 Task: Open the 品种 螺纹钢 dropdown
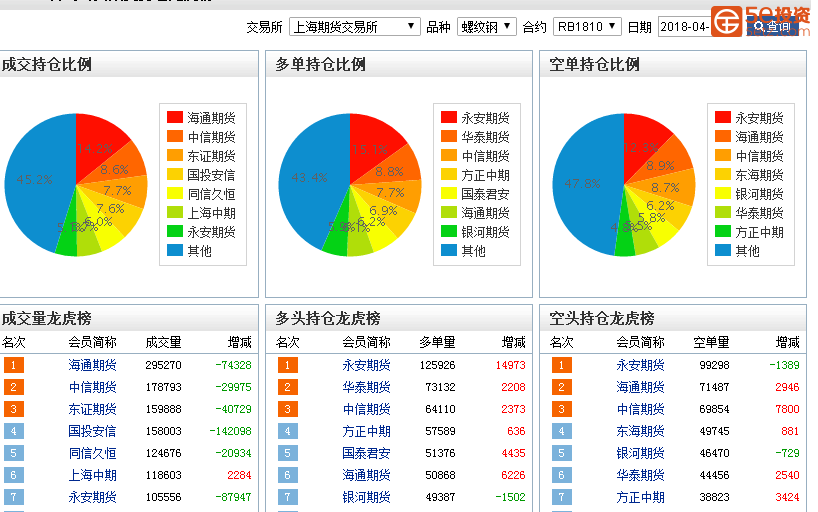tap(487, 27)
